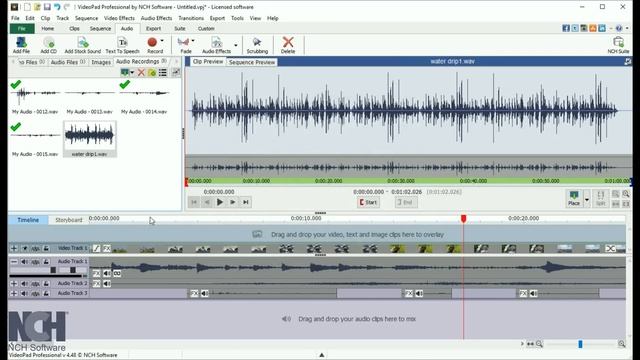Viewport: 640px width, 360px height.
Task: Click the red Delete toolbar icon
Action: pyautogui.click(x=288, y=45)
